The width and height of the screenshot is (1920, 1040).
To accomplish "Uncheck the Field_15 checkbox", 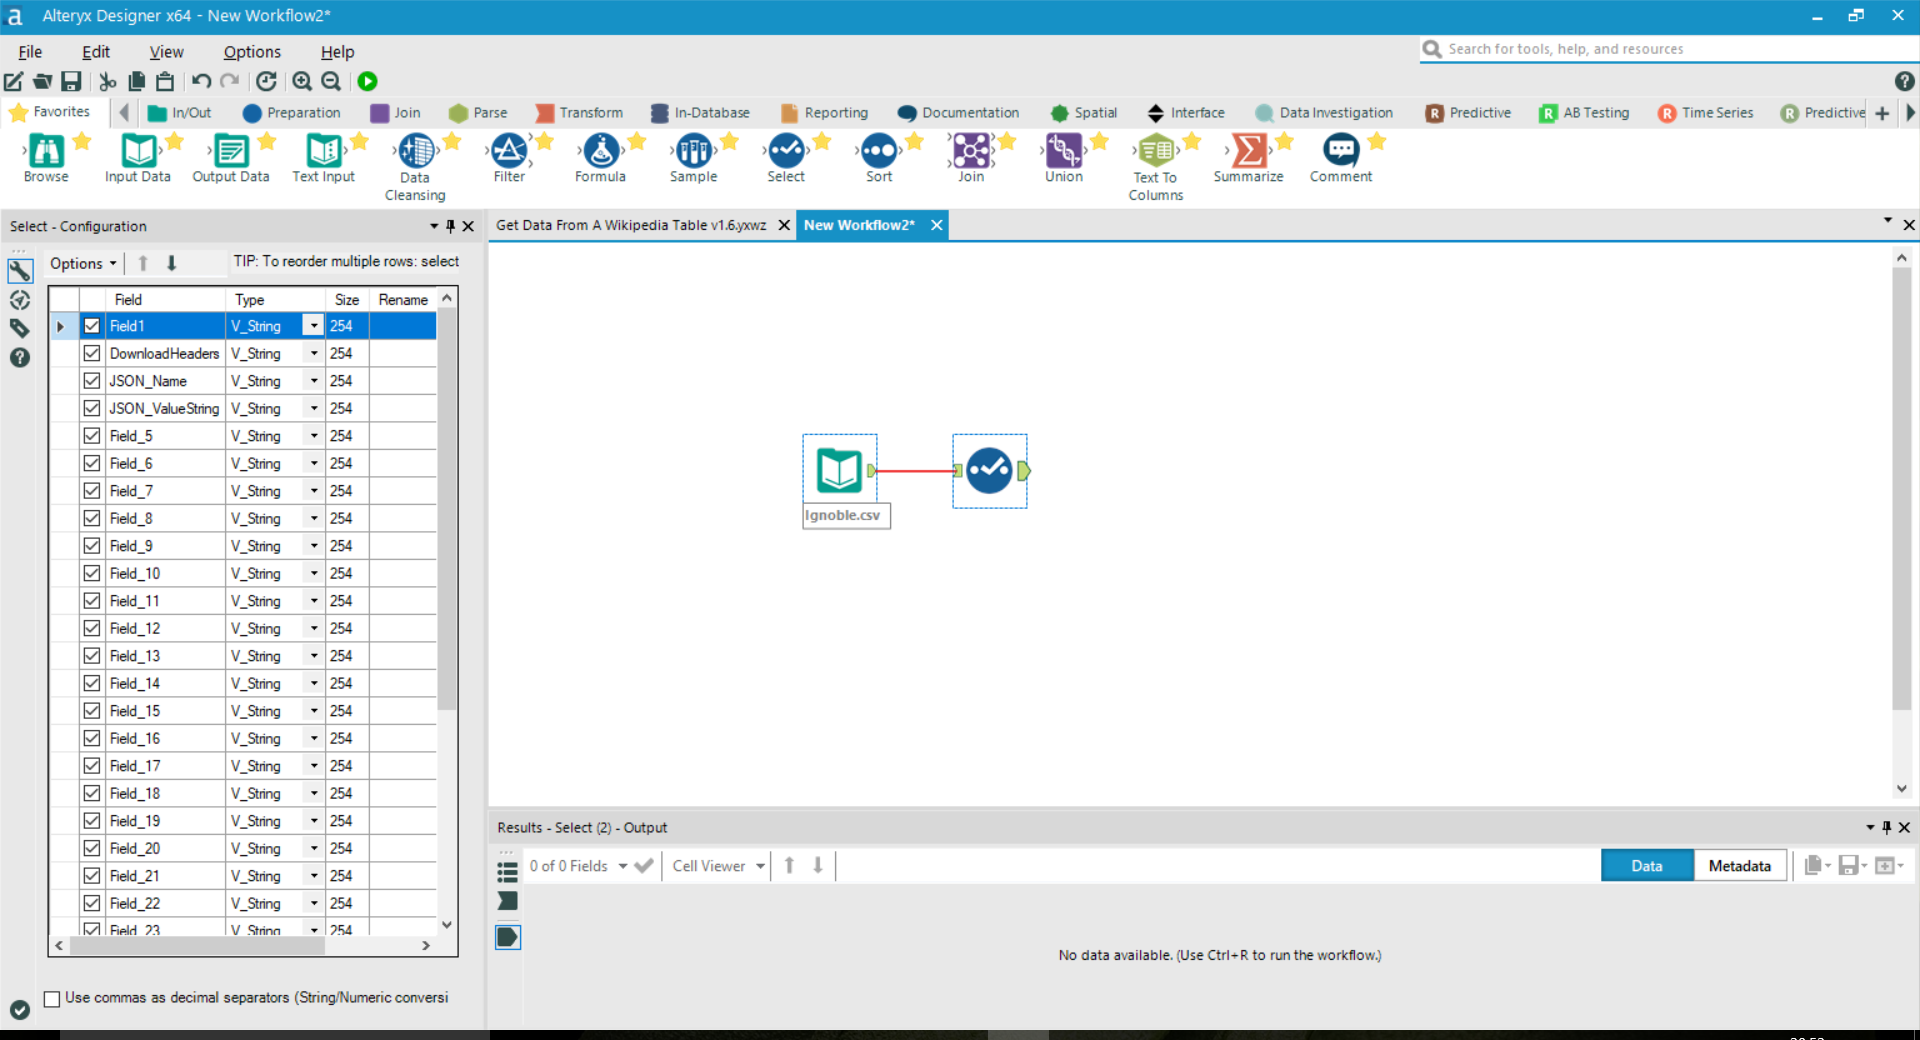I will tap(92, 711).
